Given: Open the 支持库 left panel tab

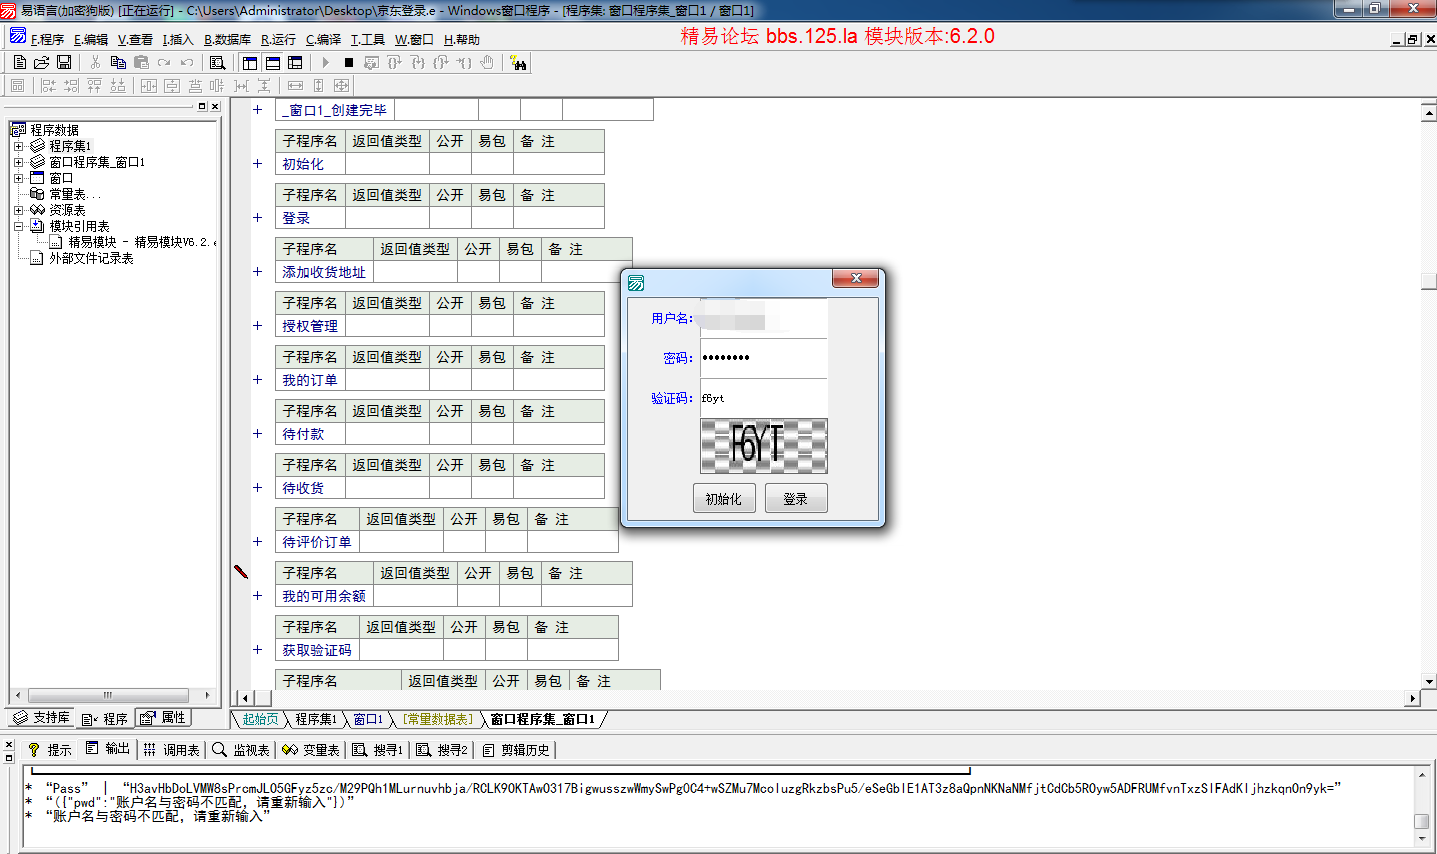Looking at the screenshot, I should 42,718.
